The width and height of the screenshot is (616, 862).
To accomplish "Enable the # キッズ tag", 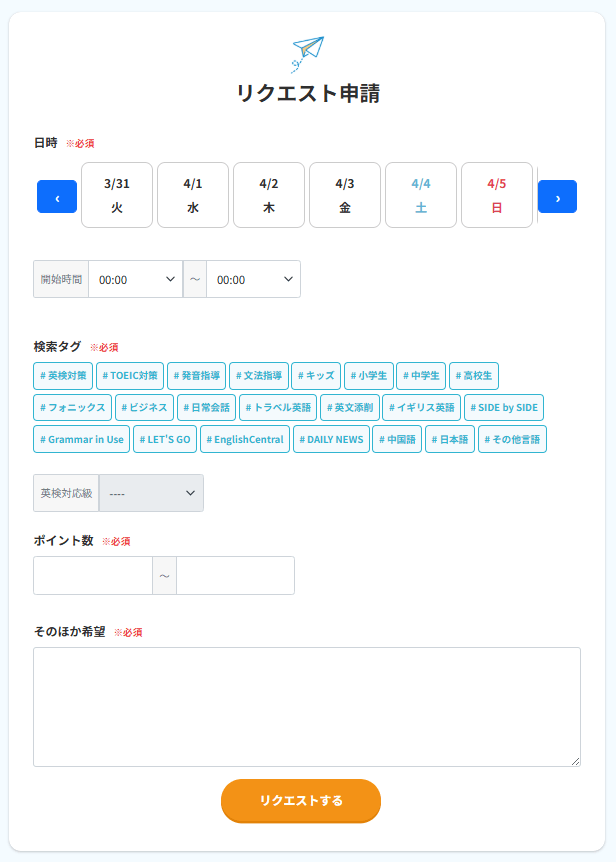I will coord(317,376).
